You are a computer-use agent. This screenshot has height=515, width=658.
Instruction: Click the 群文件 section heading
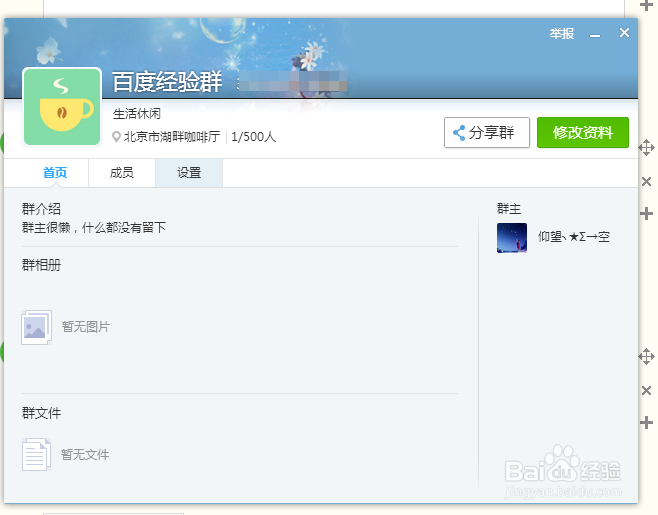click(41, 413)
